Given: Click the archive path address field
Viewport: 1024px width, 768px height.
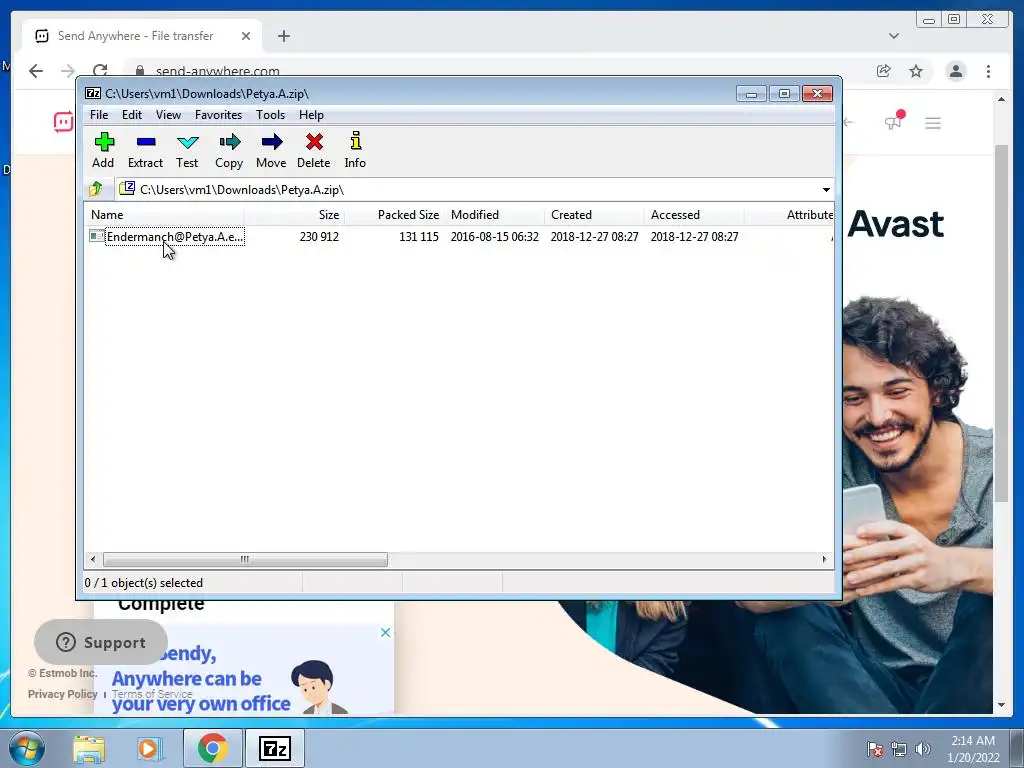Looking at the screenshot, I should pyautogui.click(x=468, y=190).
